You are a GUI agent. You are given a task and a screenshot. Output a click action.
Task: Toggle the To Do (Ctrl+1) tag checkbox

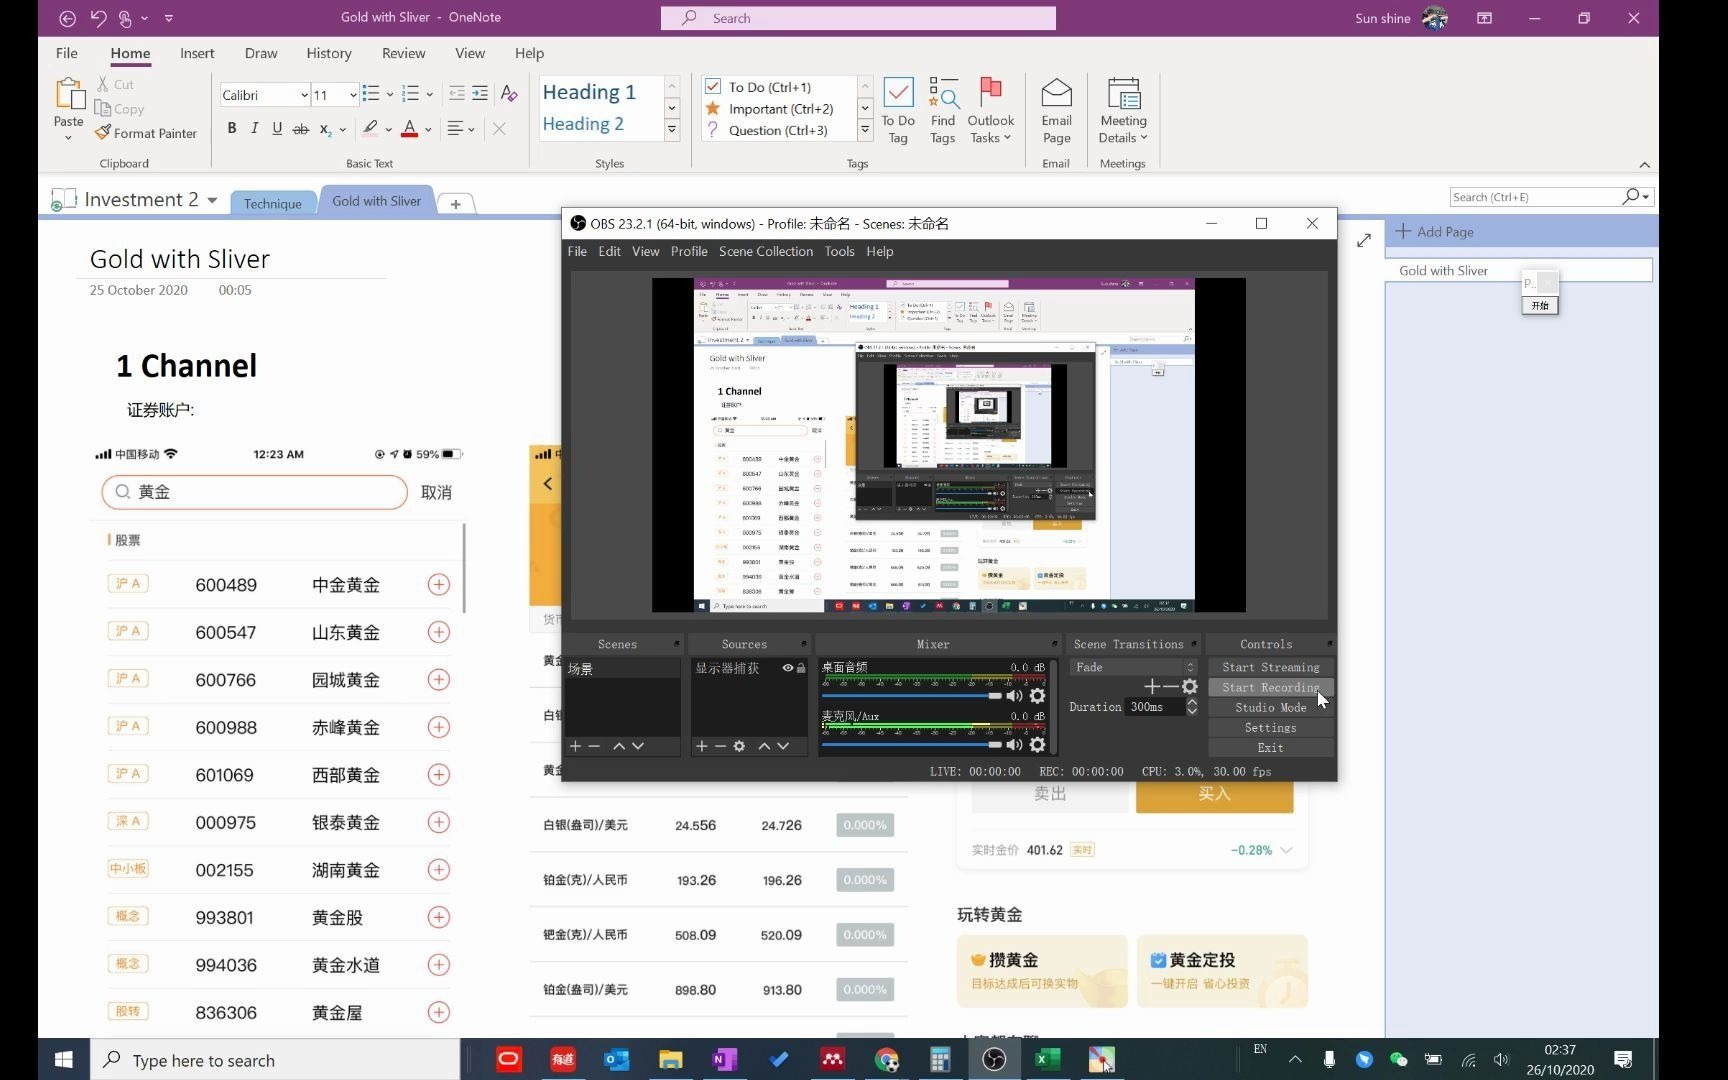[x=713, y=87]
